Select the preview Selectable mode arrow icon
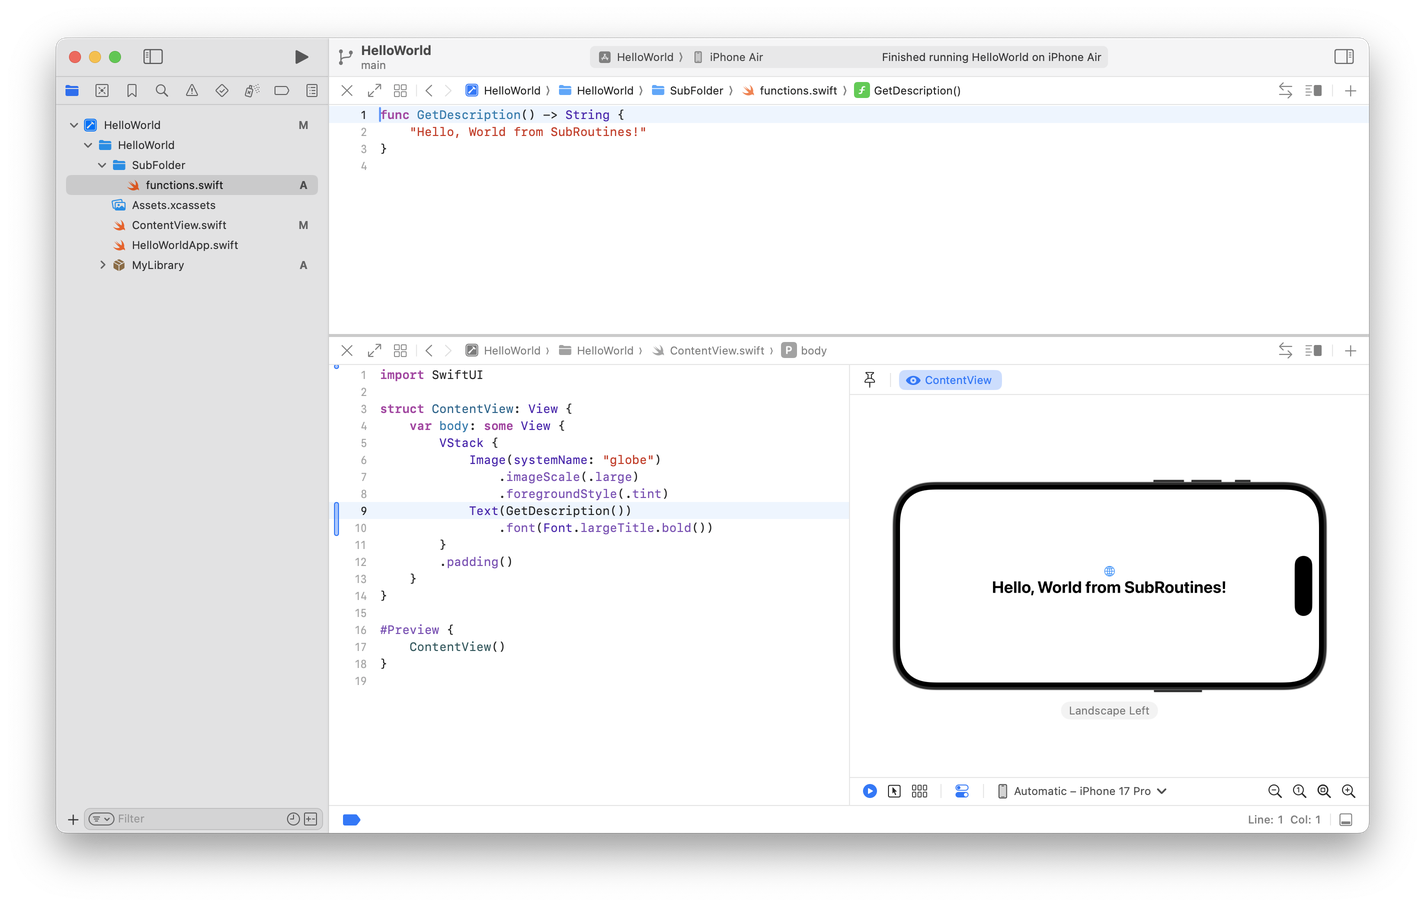This screenshot has height=907, width=1425. point(894,791)
